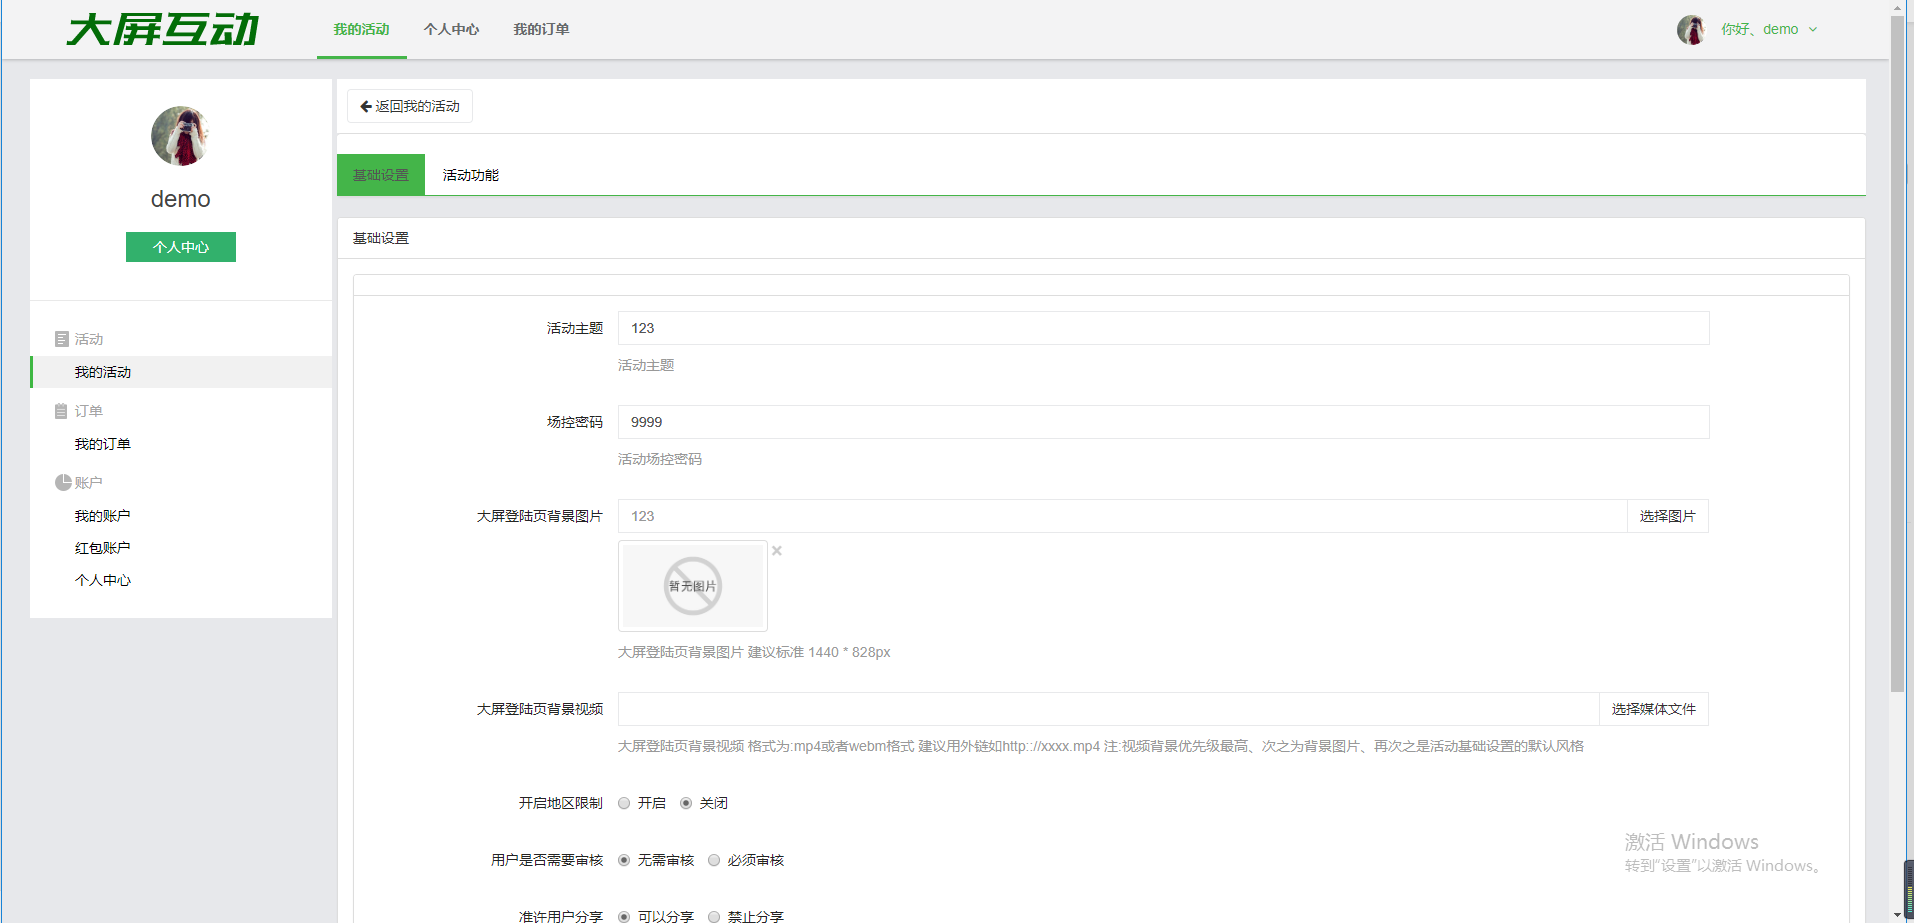
Task: Click the 返回我的活动 back button
Action: point(410,106)
